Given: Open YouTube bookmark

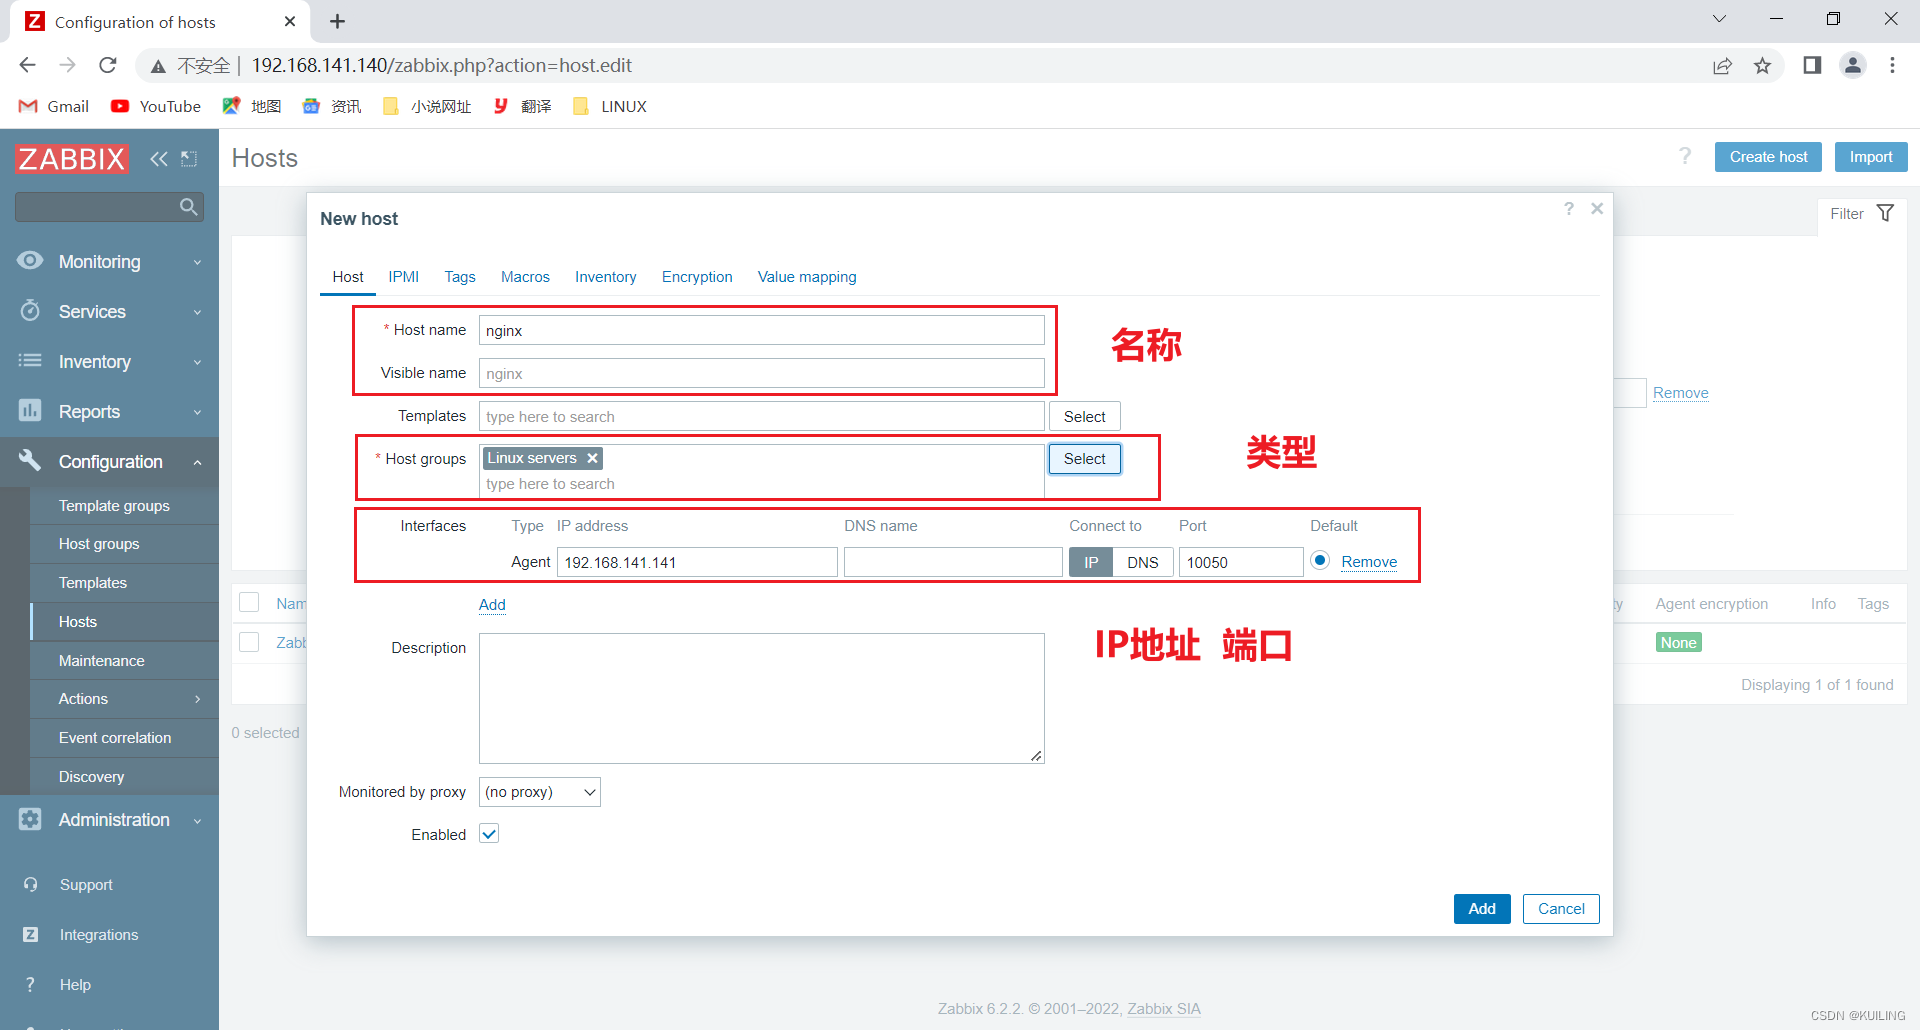Looking at the screenshot, I should point(156,106).
